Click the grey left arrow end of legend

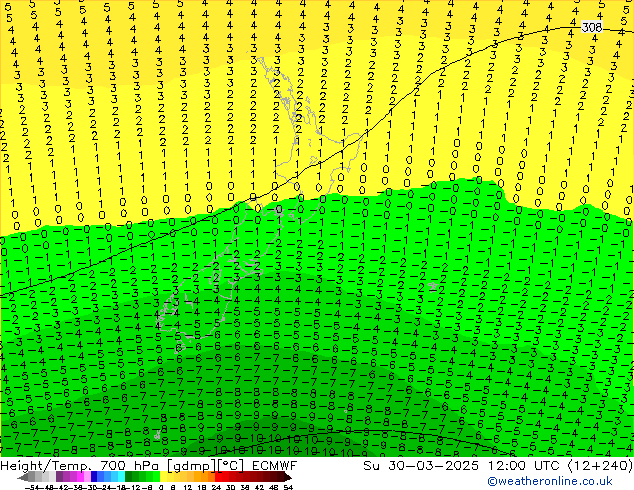pos(23,477)
